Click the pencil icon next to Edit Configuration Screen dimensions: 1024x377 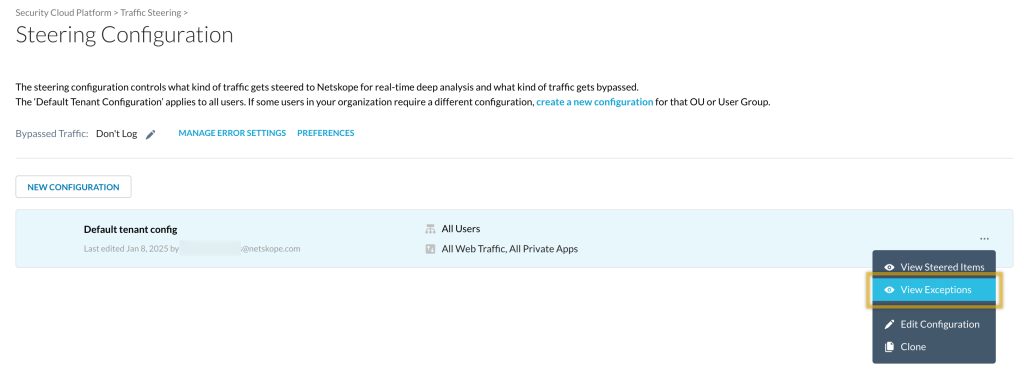(x=889, y=325)
